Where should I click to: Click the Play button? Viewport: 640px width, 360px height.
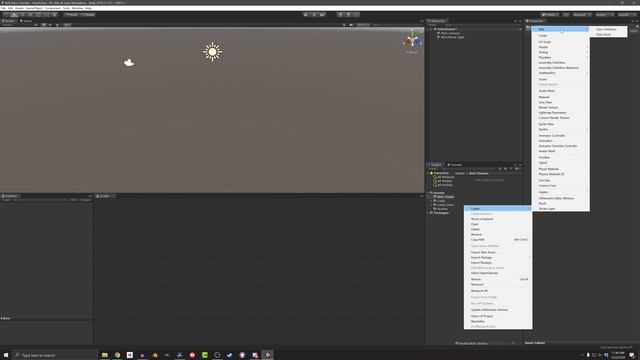306,15
